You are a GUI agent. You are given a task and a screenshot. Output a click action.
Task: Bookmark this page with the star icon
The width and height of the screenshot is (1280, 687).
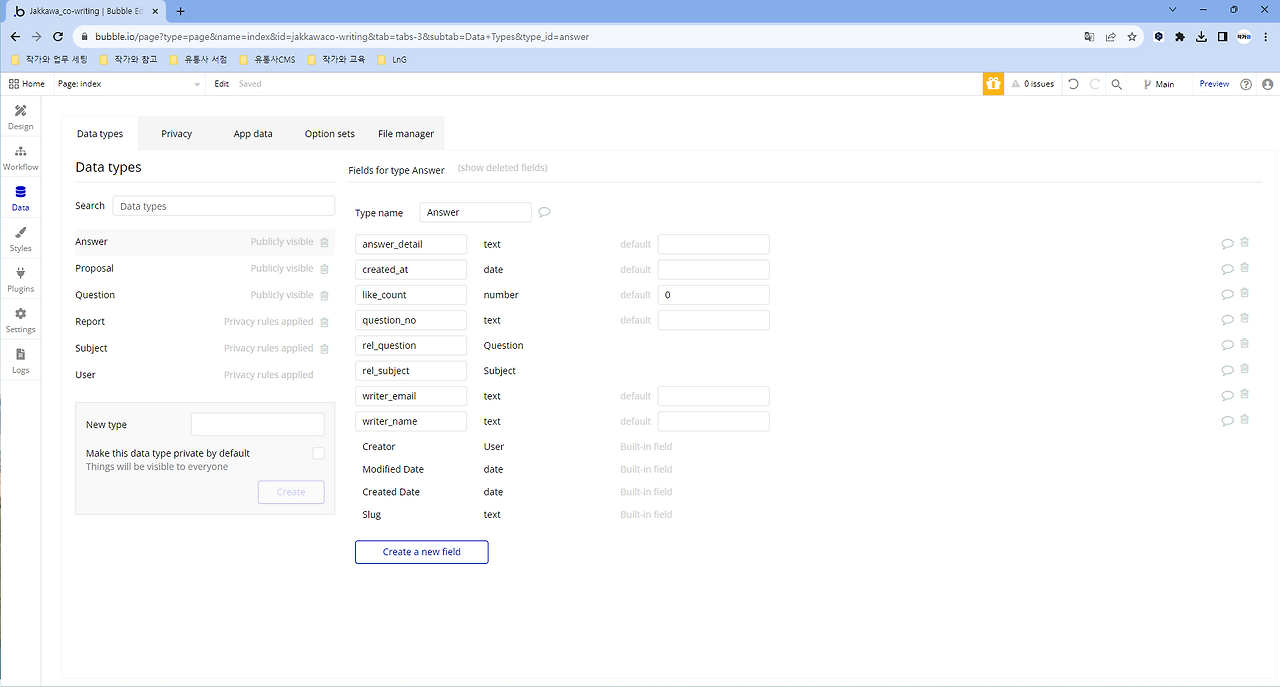pos(1131,36)
